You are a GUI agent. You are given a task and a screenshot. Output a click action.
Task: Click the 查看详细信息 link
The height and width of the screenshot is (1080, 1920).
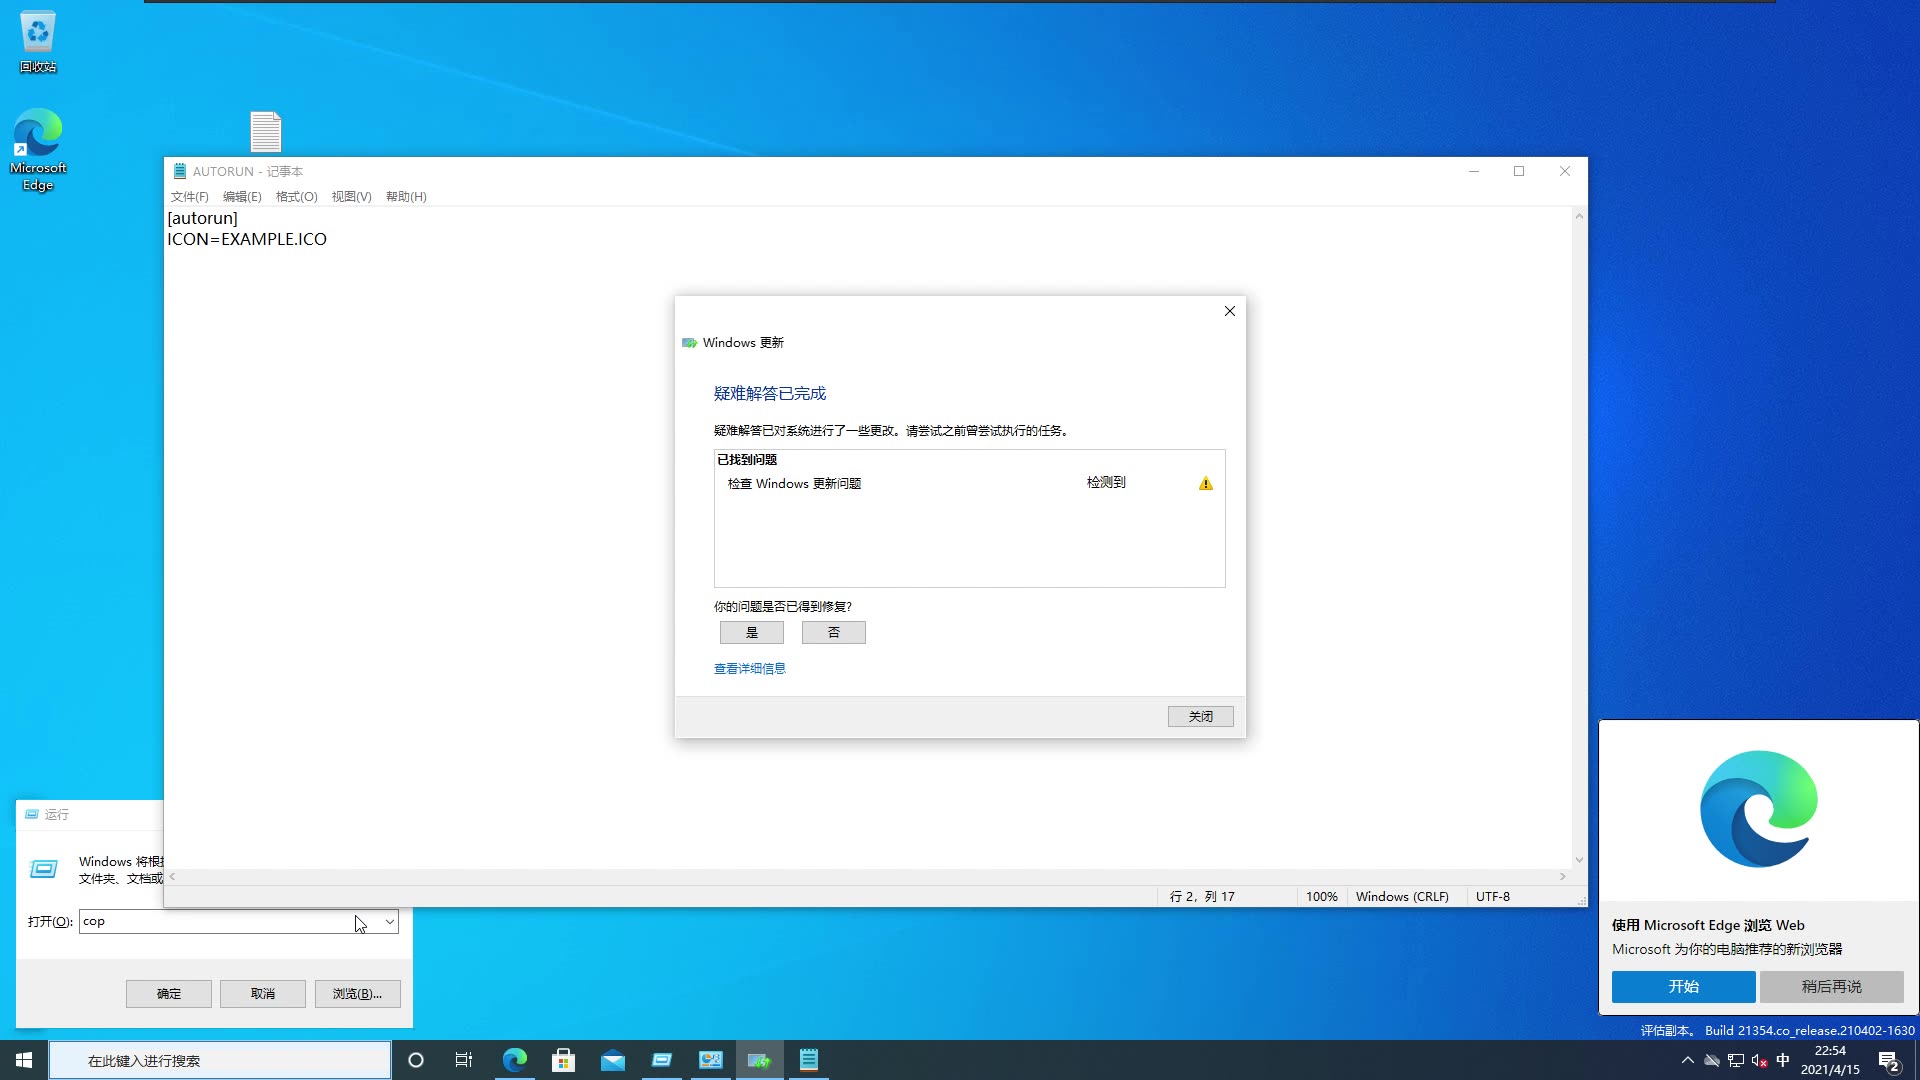coord(749,667)
